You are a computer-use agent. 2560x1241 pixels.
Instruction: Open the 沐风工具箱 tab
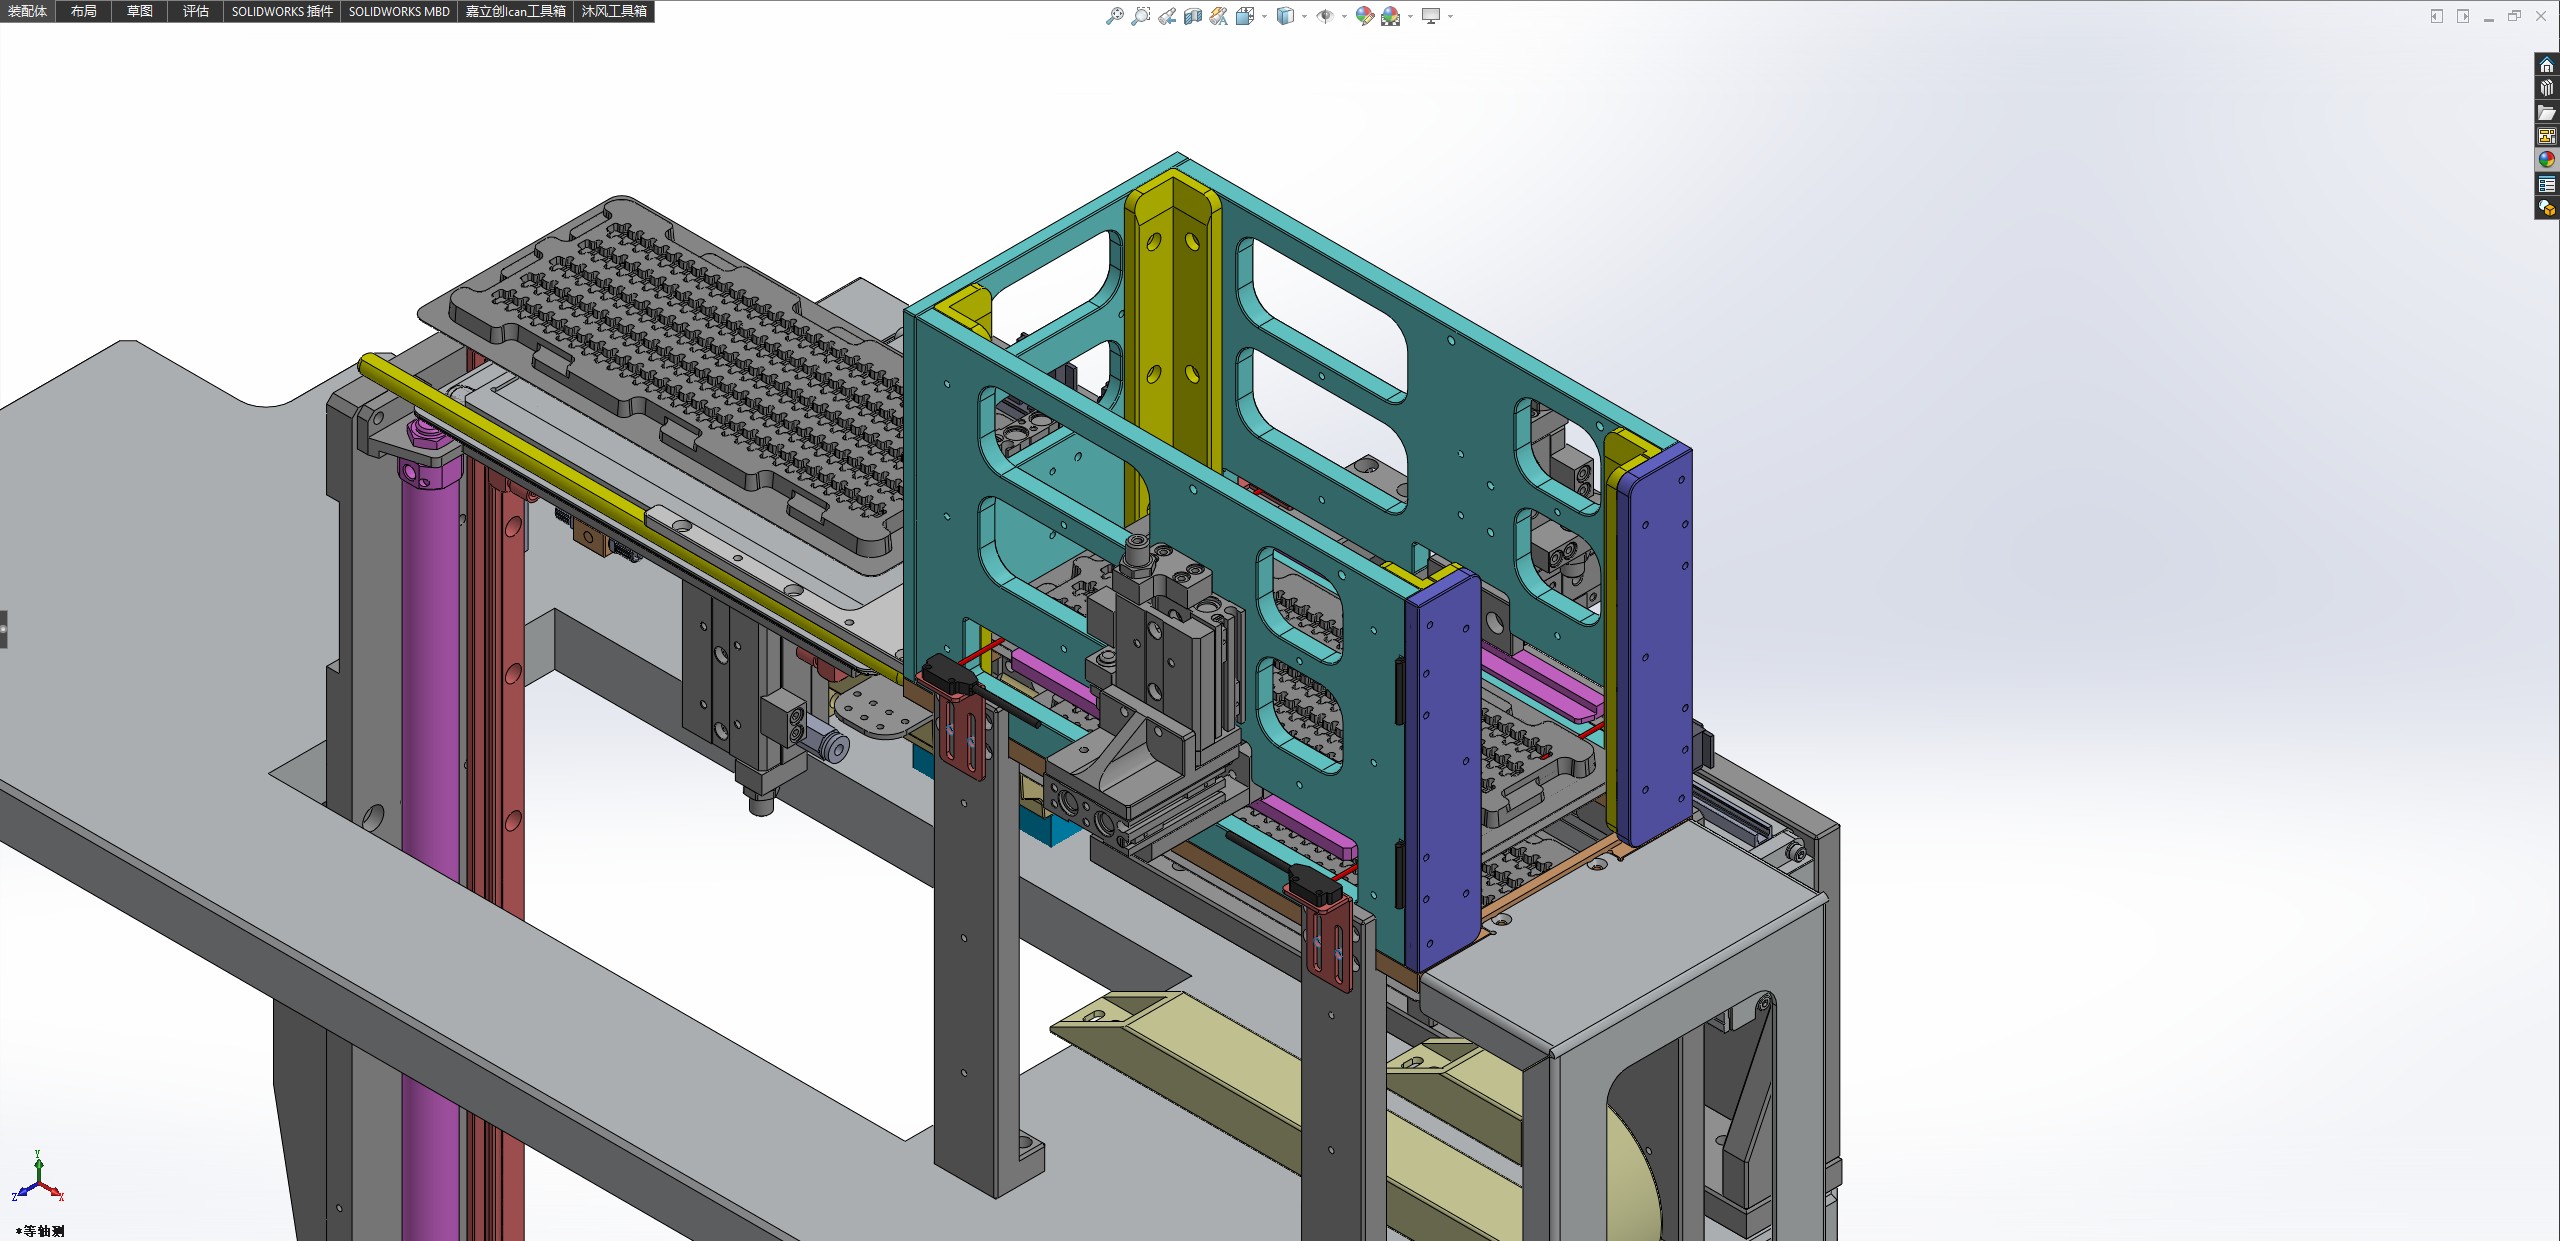614,11
